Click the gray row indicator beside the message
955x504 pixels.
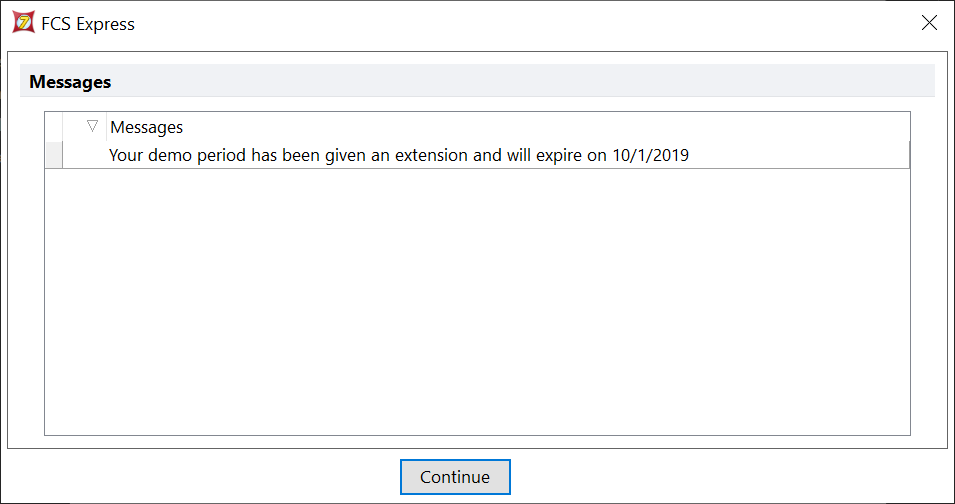coord(54,156)
